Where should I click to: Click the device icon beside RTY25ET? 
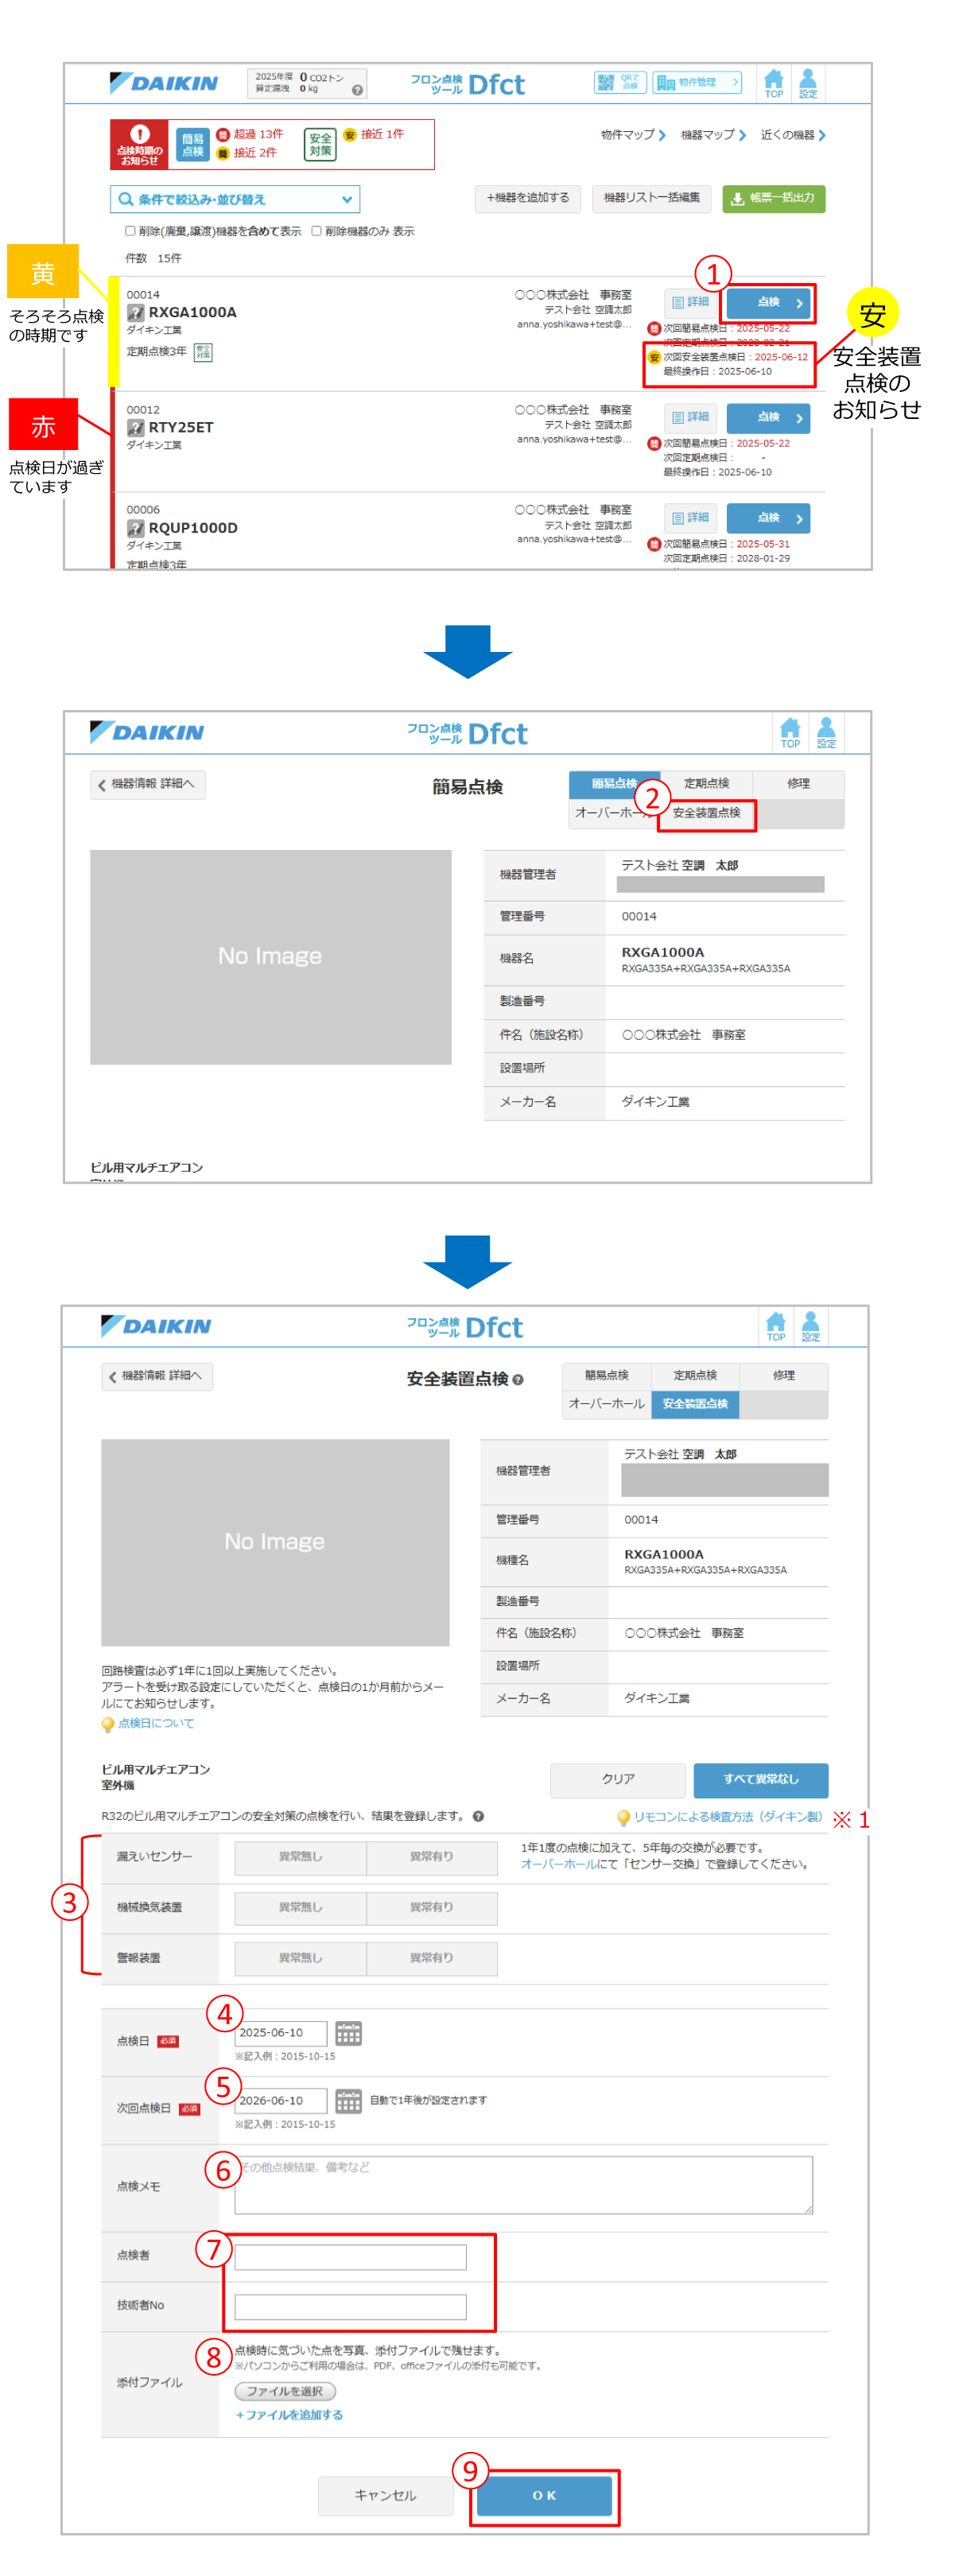(x=136, y=428)
